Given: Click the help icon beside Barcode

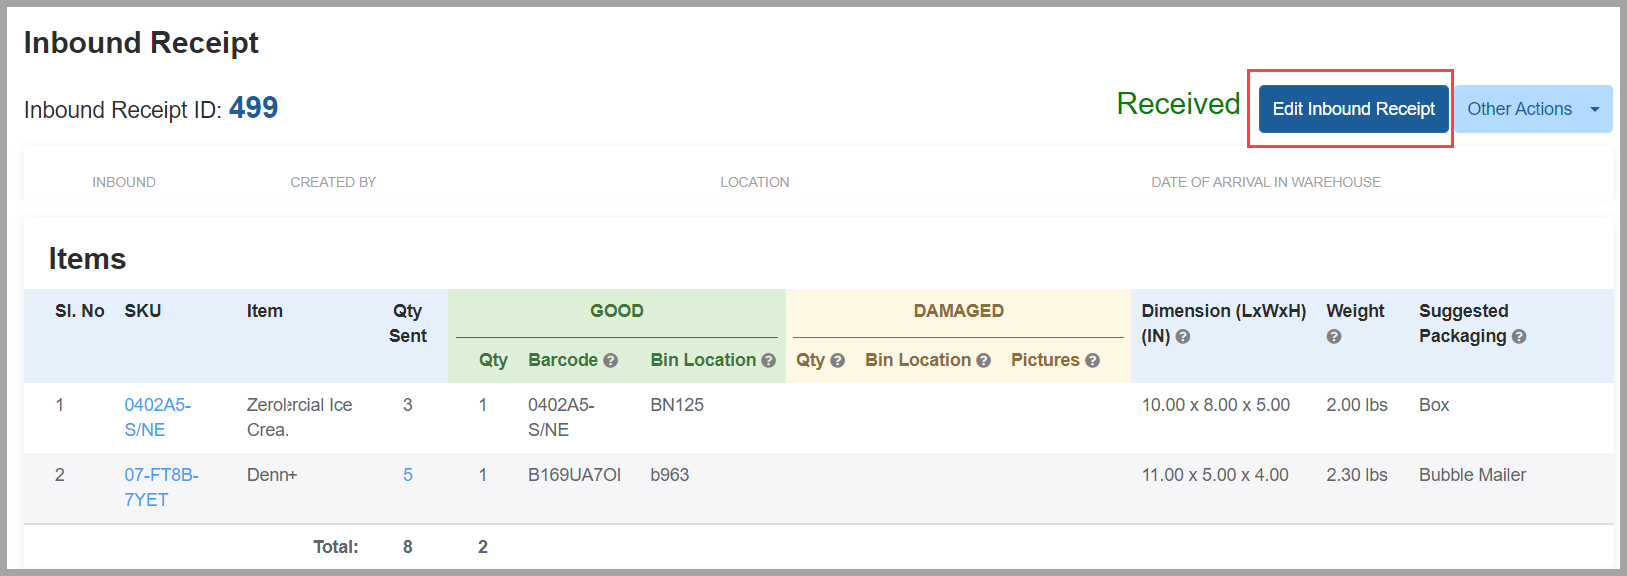Looking at the screenshot, I should [610, 361].
